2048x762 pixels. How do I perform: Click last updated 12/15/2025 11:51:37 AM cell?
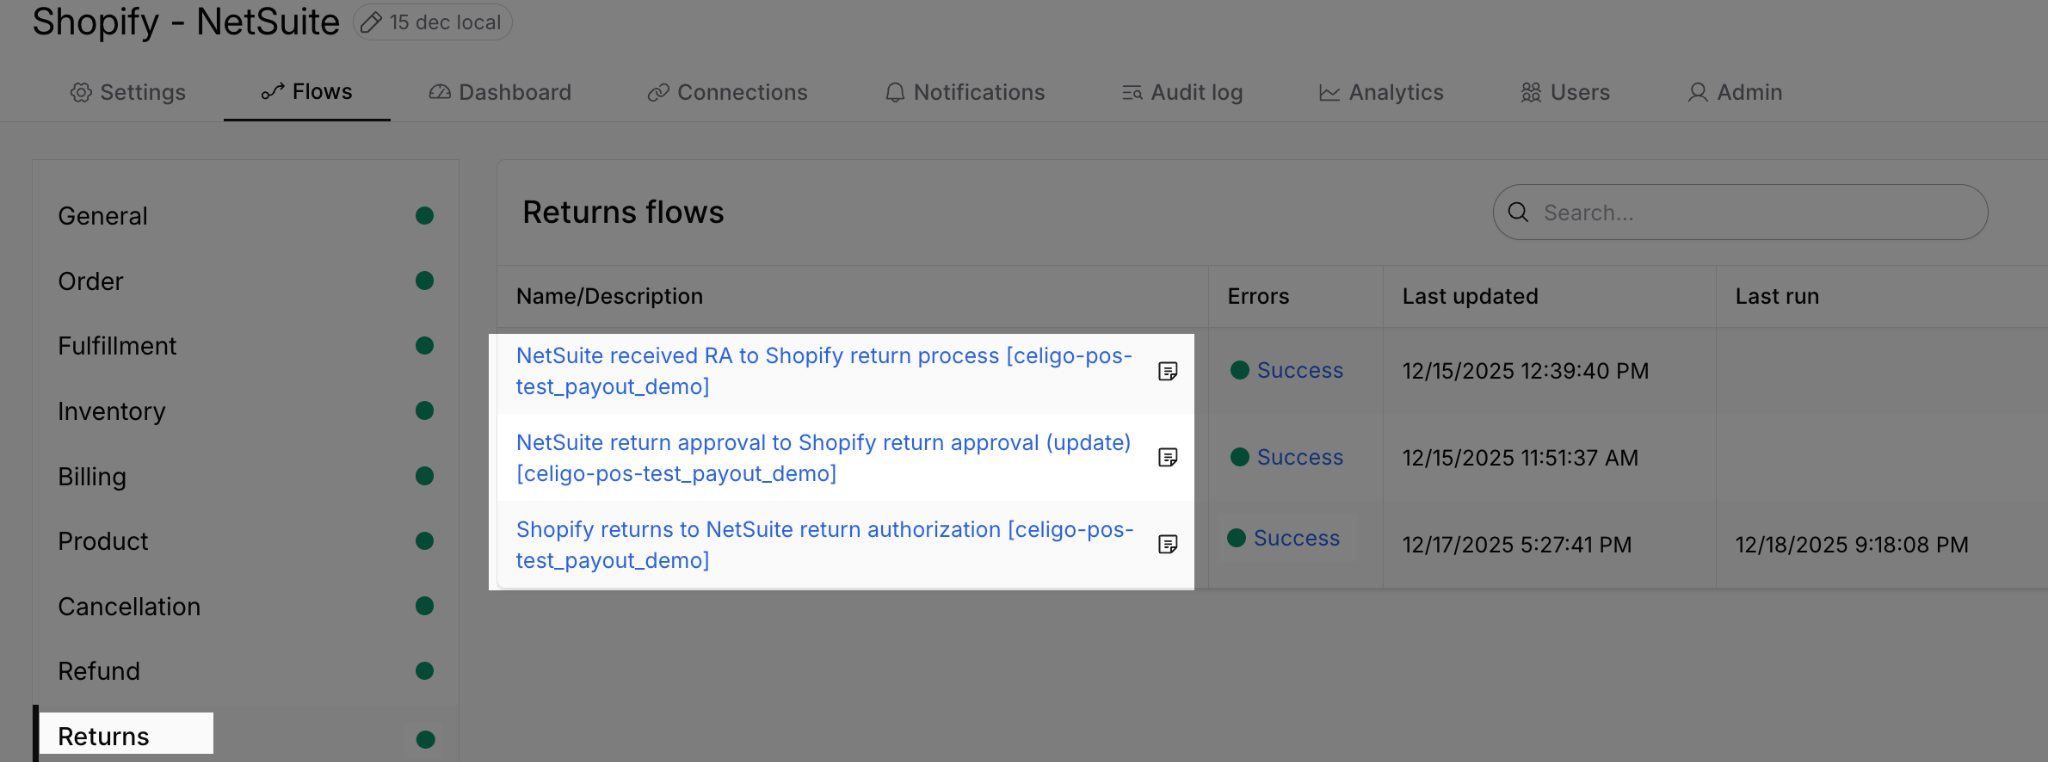[x=1520, y=458]
